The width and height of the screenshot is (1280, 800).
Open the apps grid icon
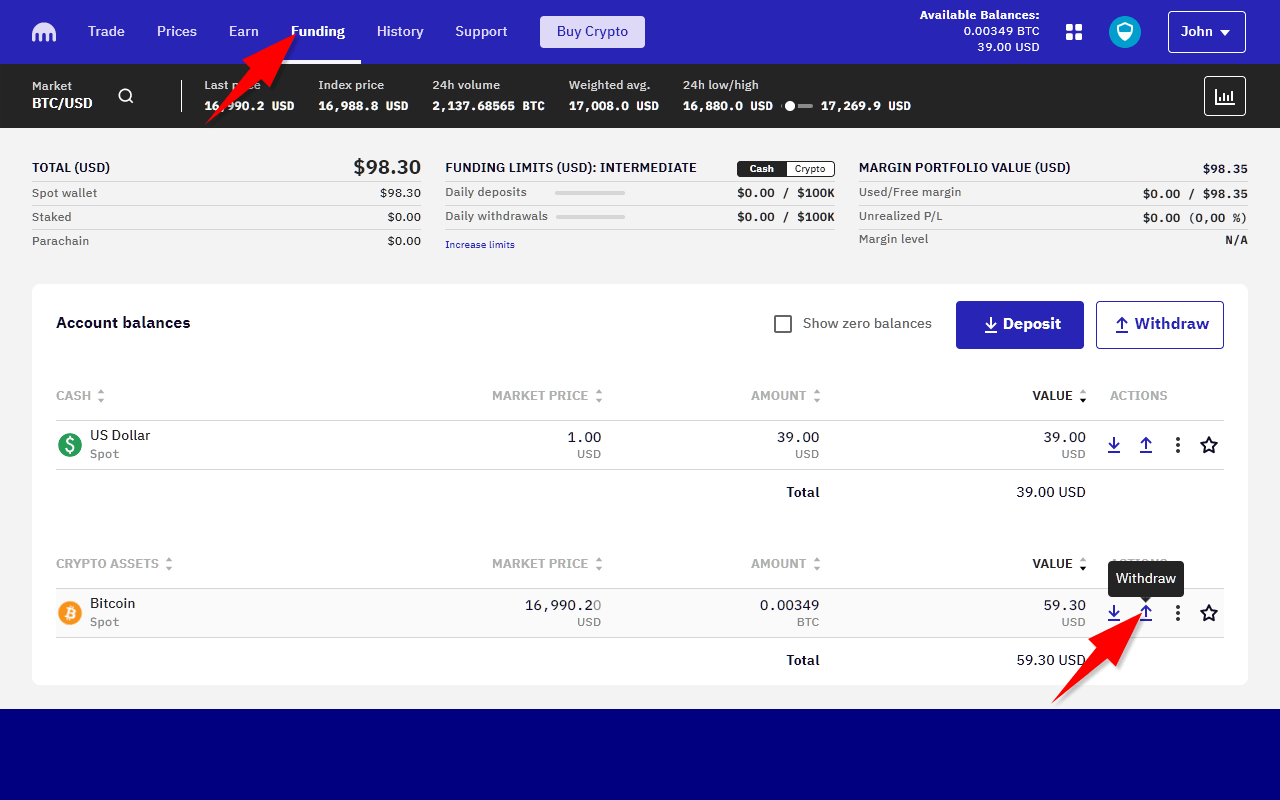coord(1074,32)
